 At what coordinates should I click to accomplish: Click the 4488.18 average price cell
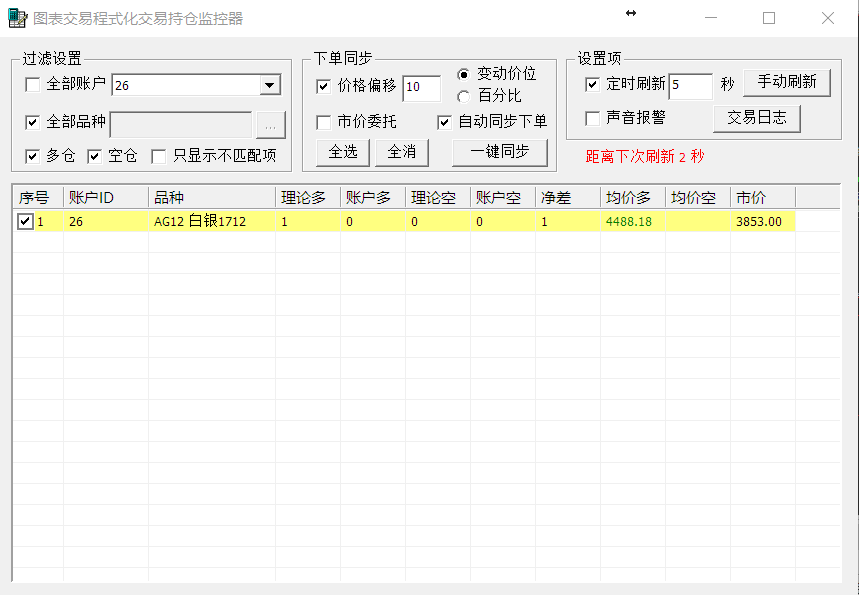[x=633, y=221]
